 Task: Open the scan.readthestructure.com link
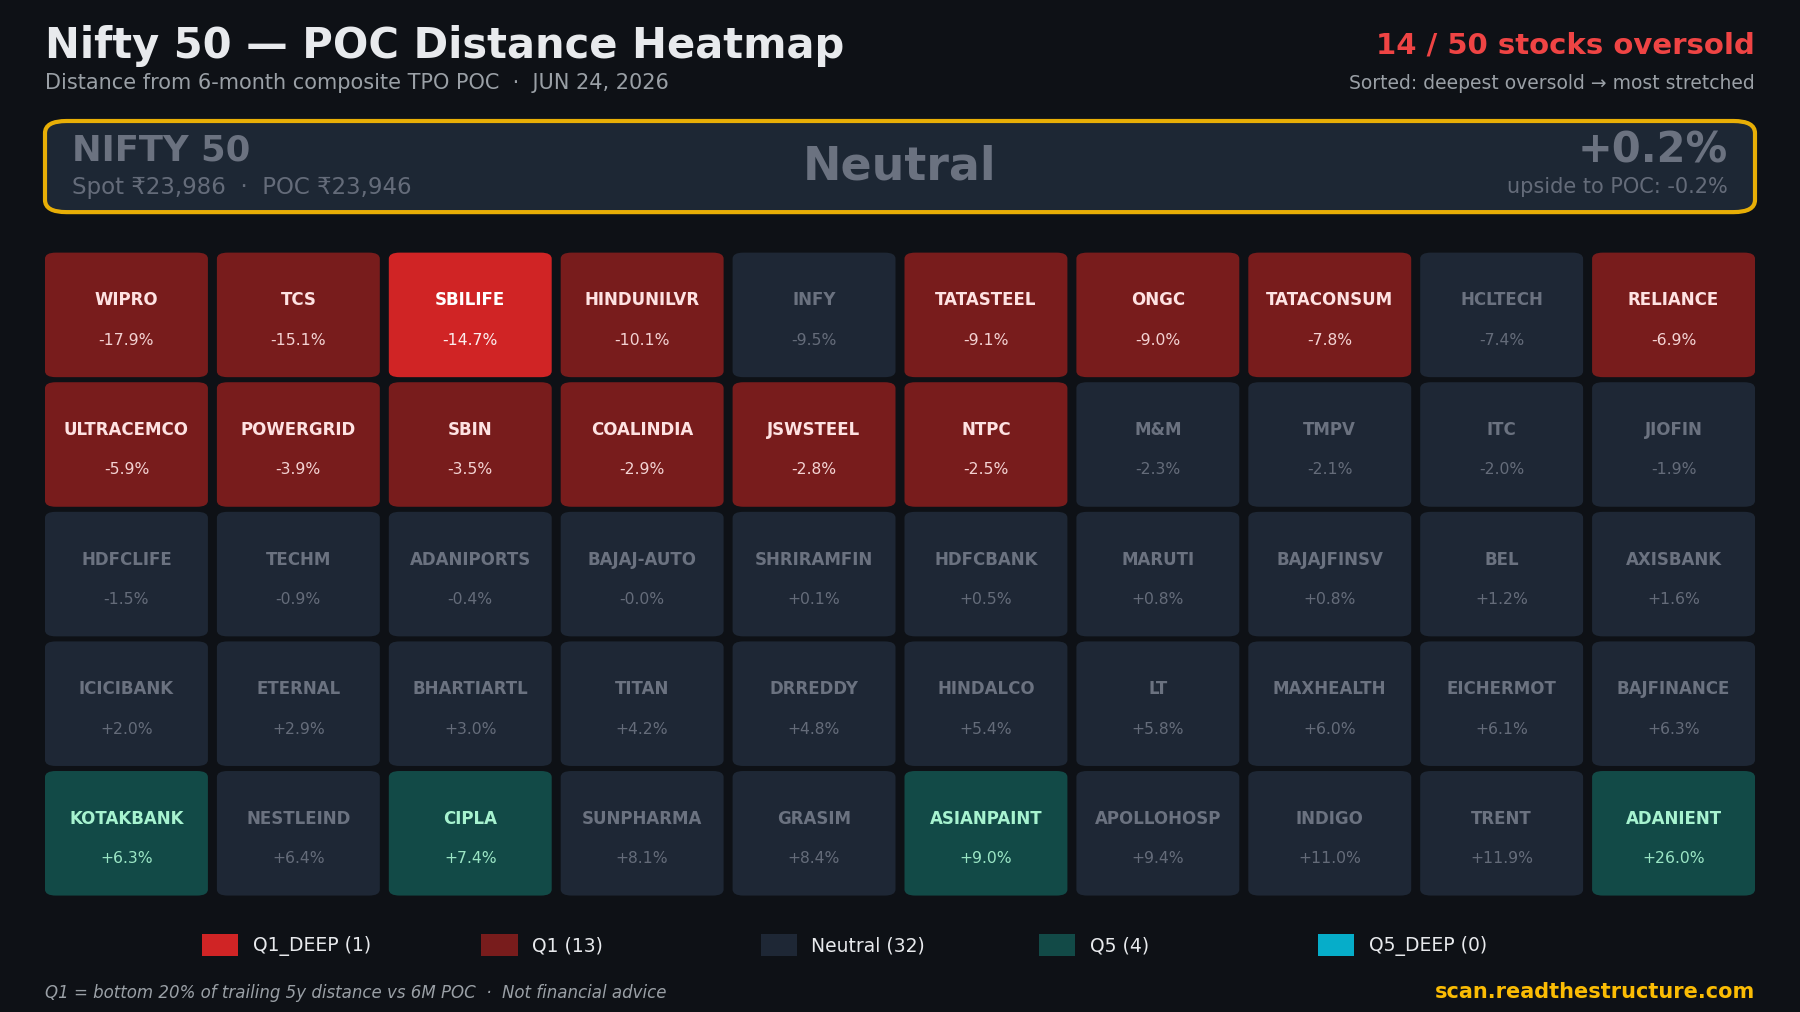click(1594, 991)
